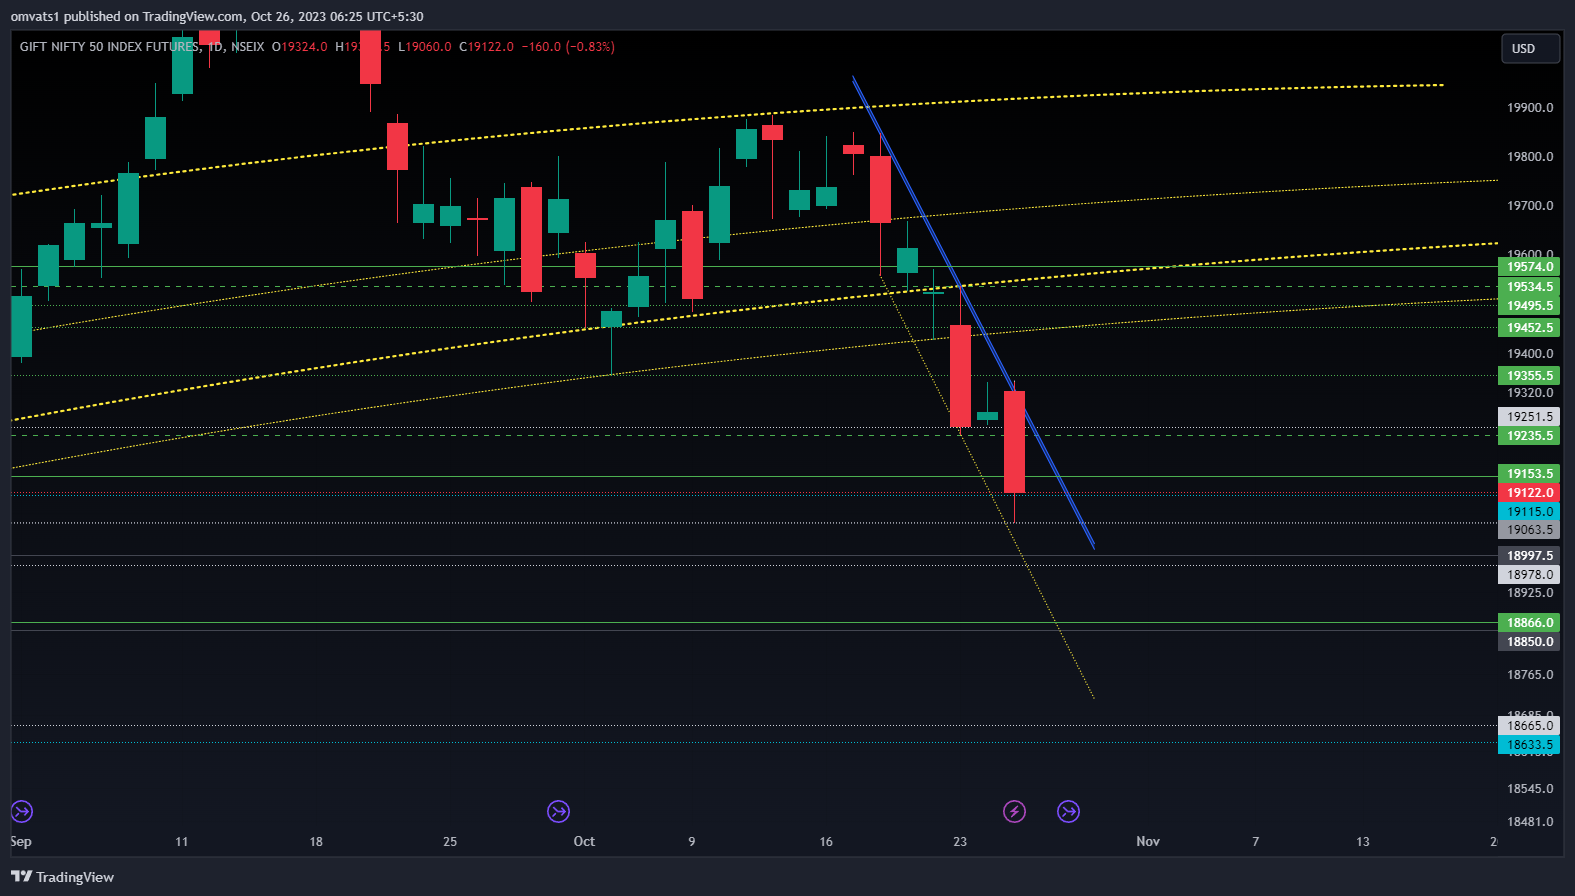This screenshot has width=1575, height=896.
Task: Select the 19452.5 price label
Action: 1529,328
